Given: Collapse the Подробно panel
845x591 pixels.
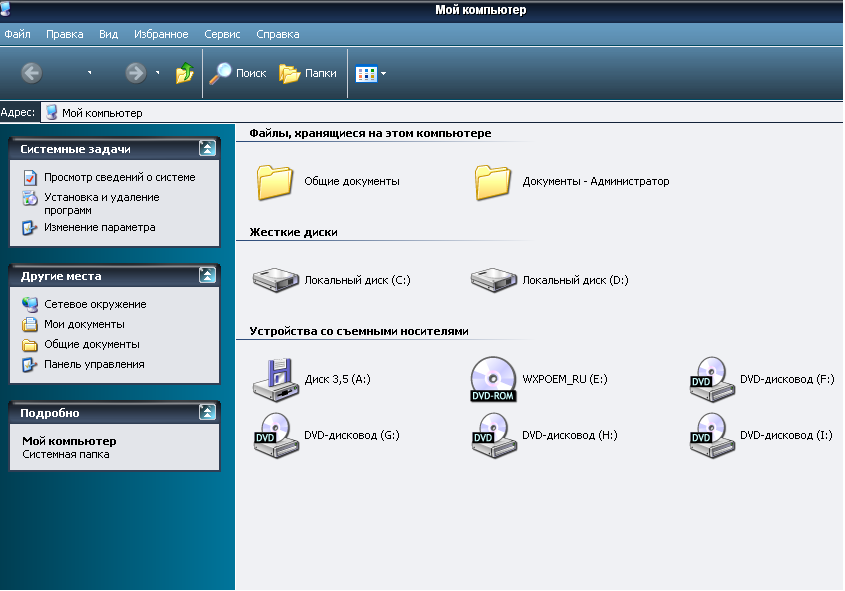Looking at the screenshot, I should pyautogui.click(x=207, y=412).
